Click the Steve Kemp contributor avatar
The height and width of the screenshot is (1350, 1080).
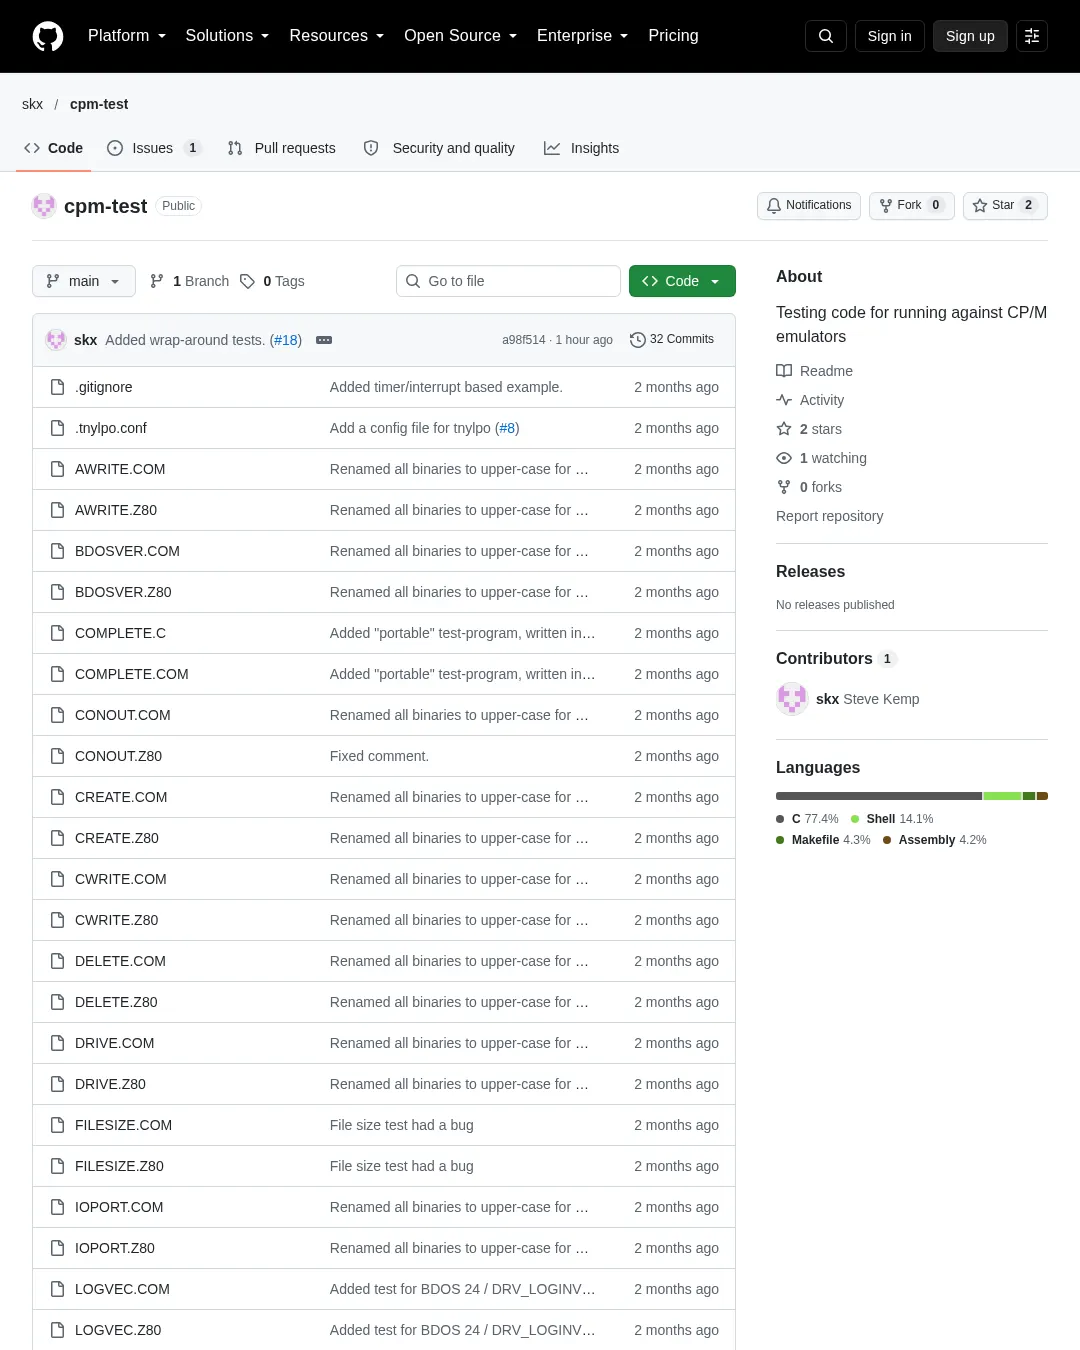pyautogui.click(x=792, y=699)
